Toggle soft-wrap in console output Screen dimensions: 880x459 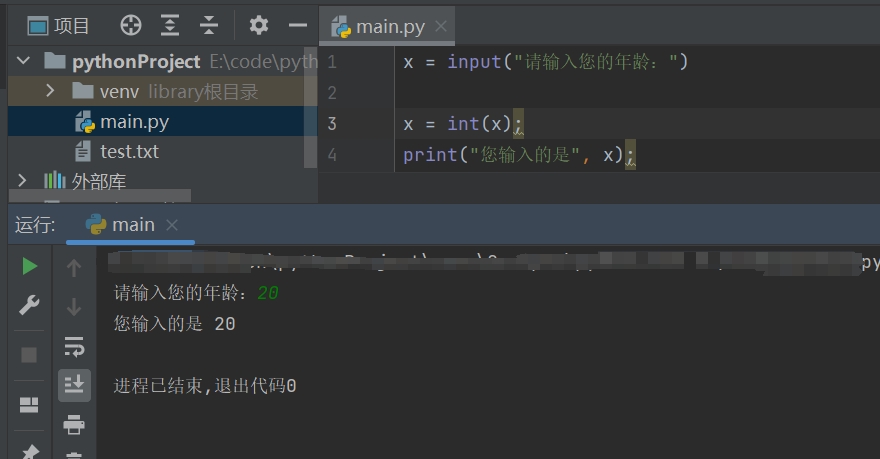(x=74, y=346)
